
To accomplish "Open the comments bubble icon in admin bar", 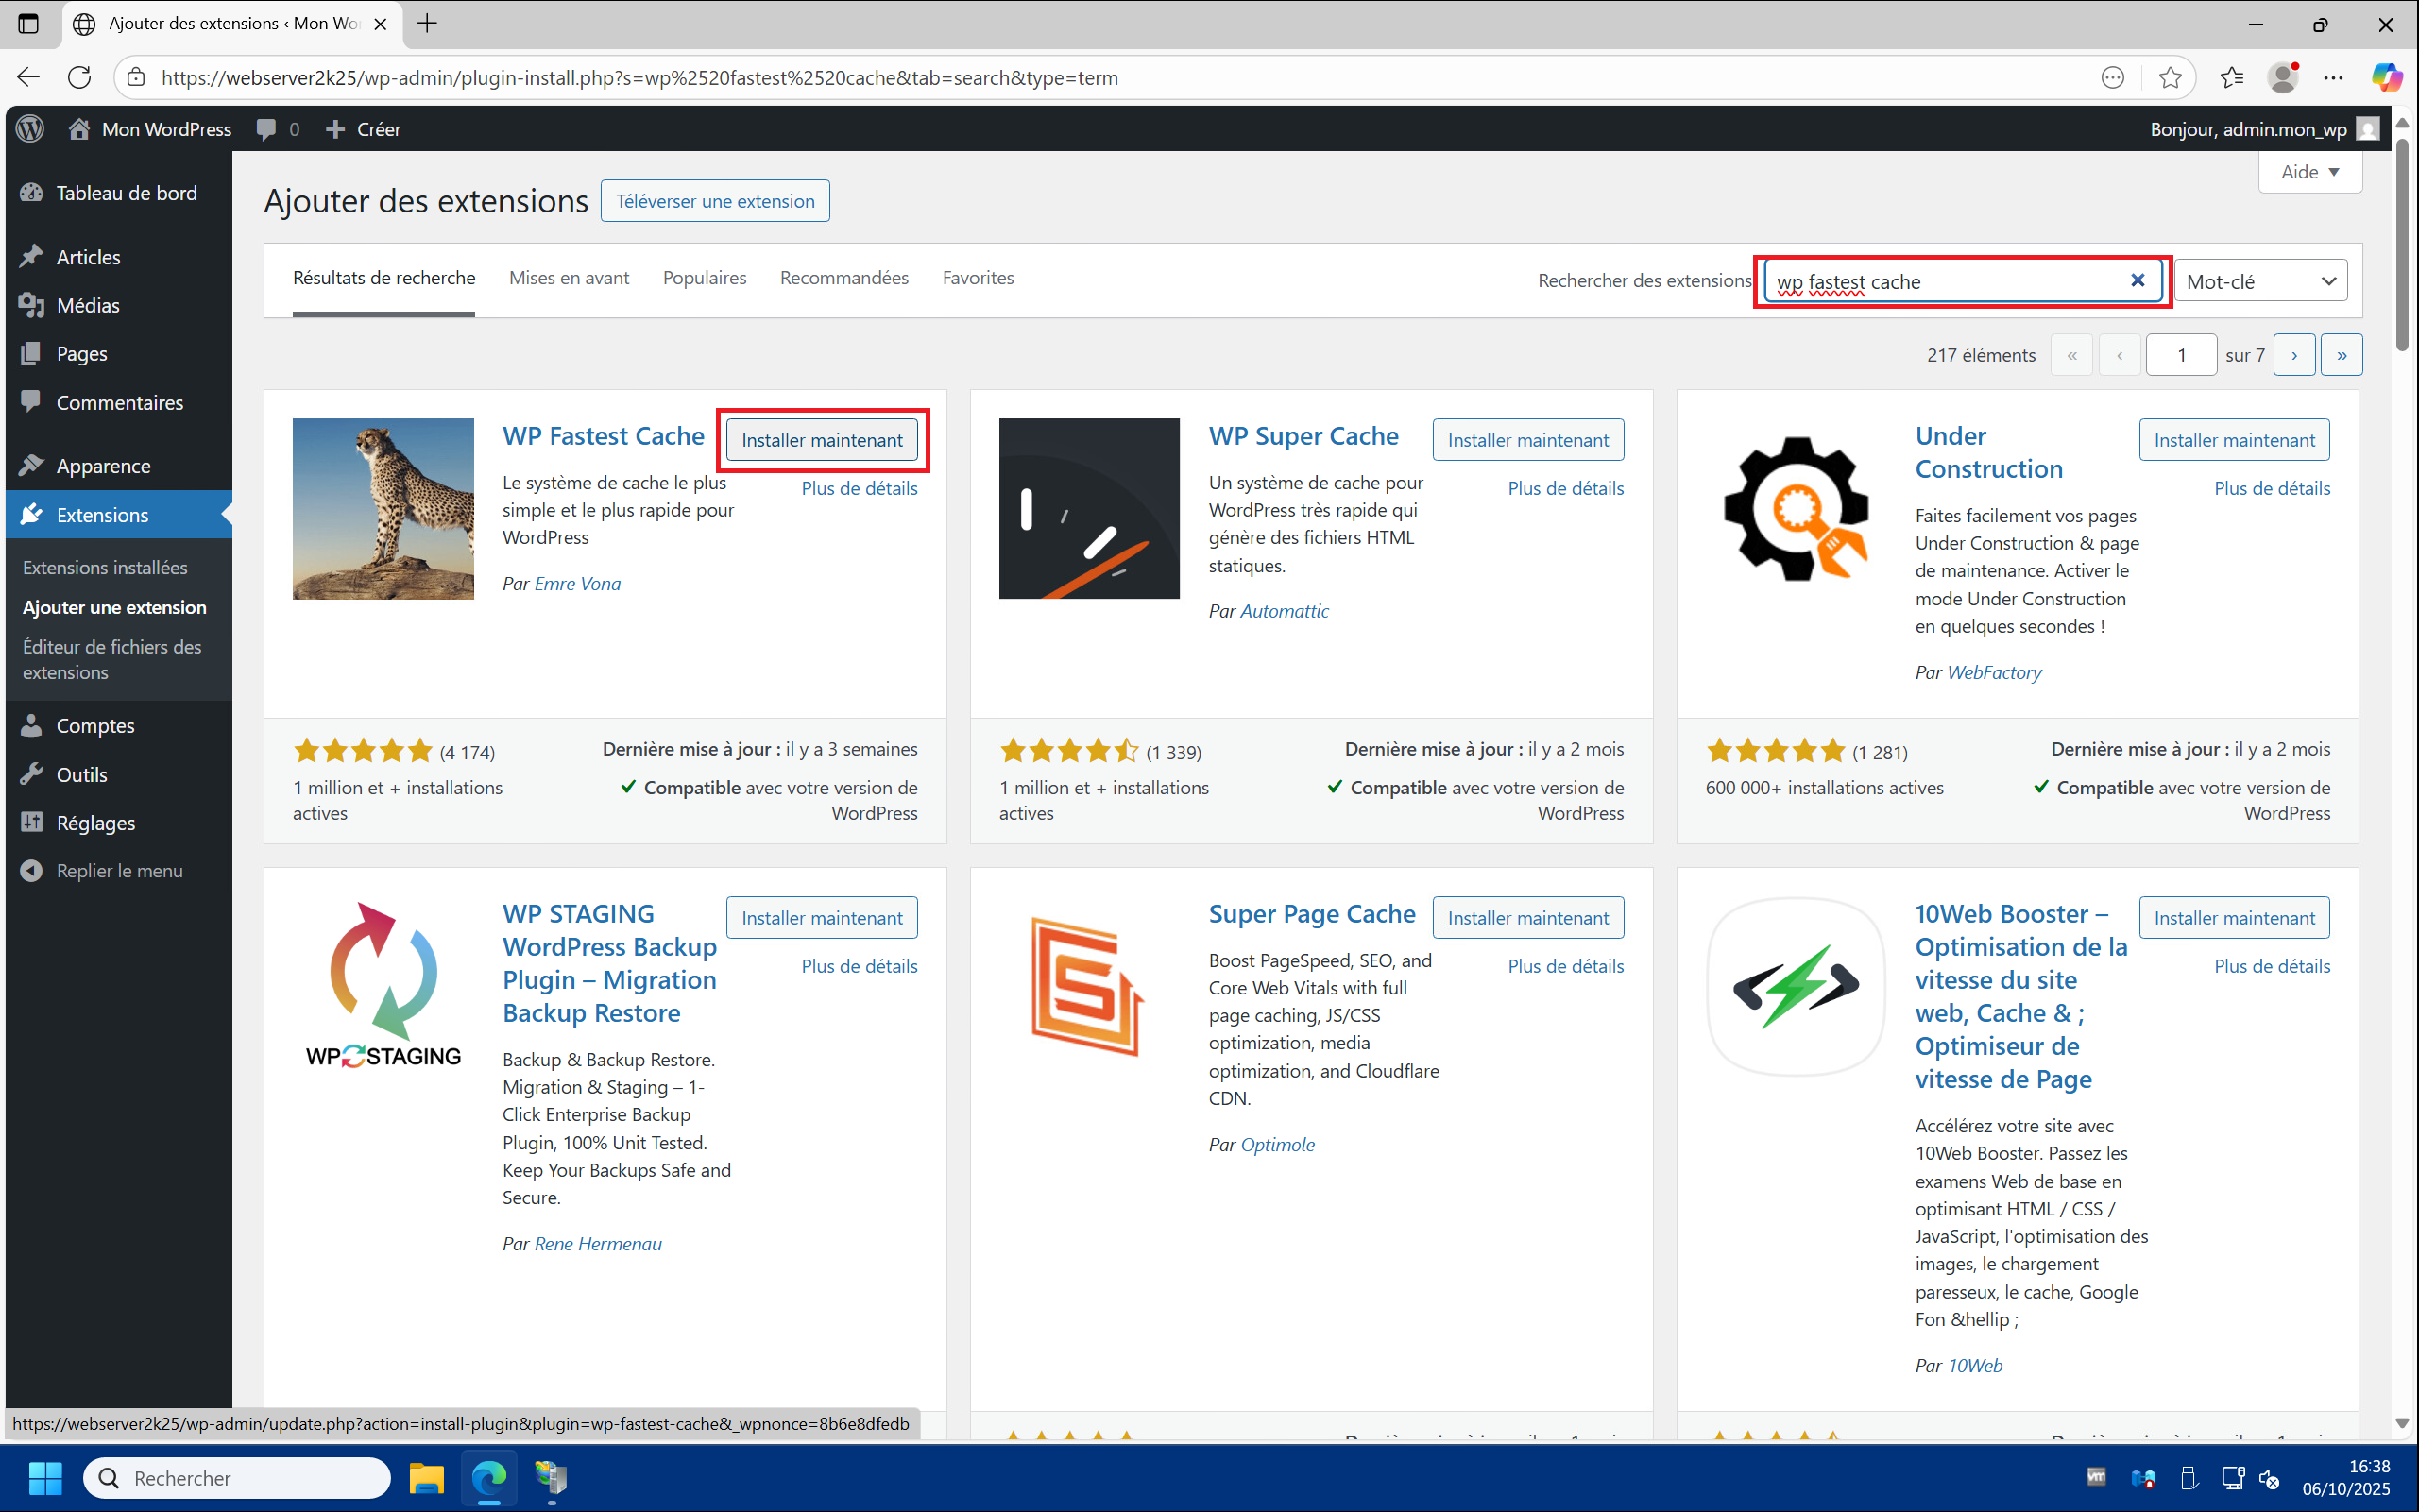I will [x=266, y=129].
